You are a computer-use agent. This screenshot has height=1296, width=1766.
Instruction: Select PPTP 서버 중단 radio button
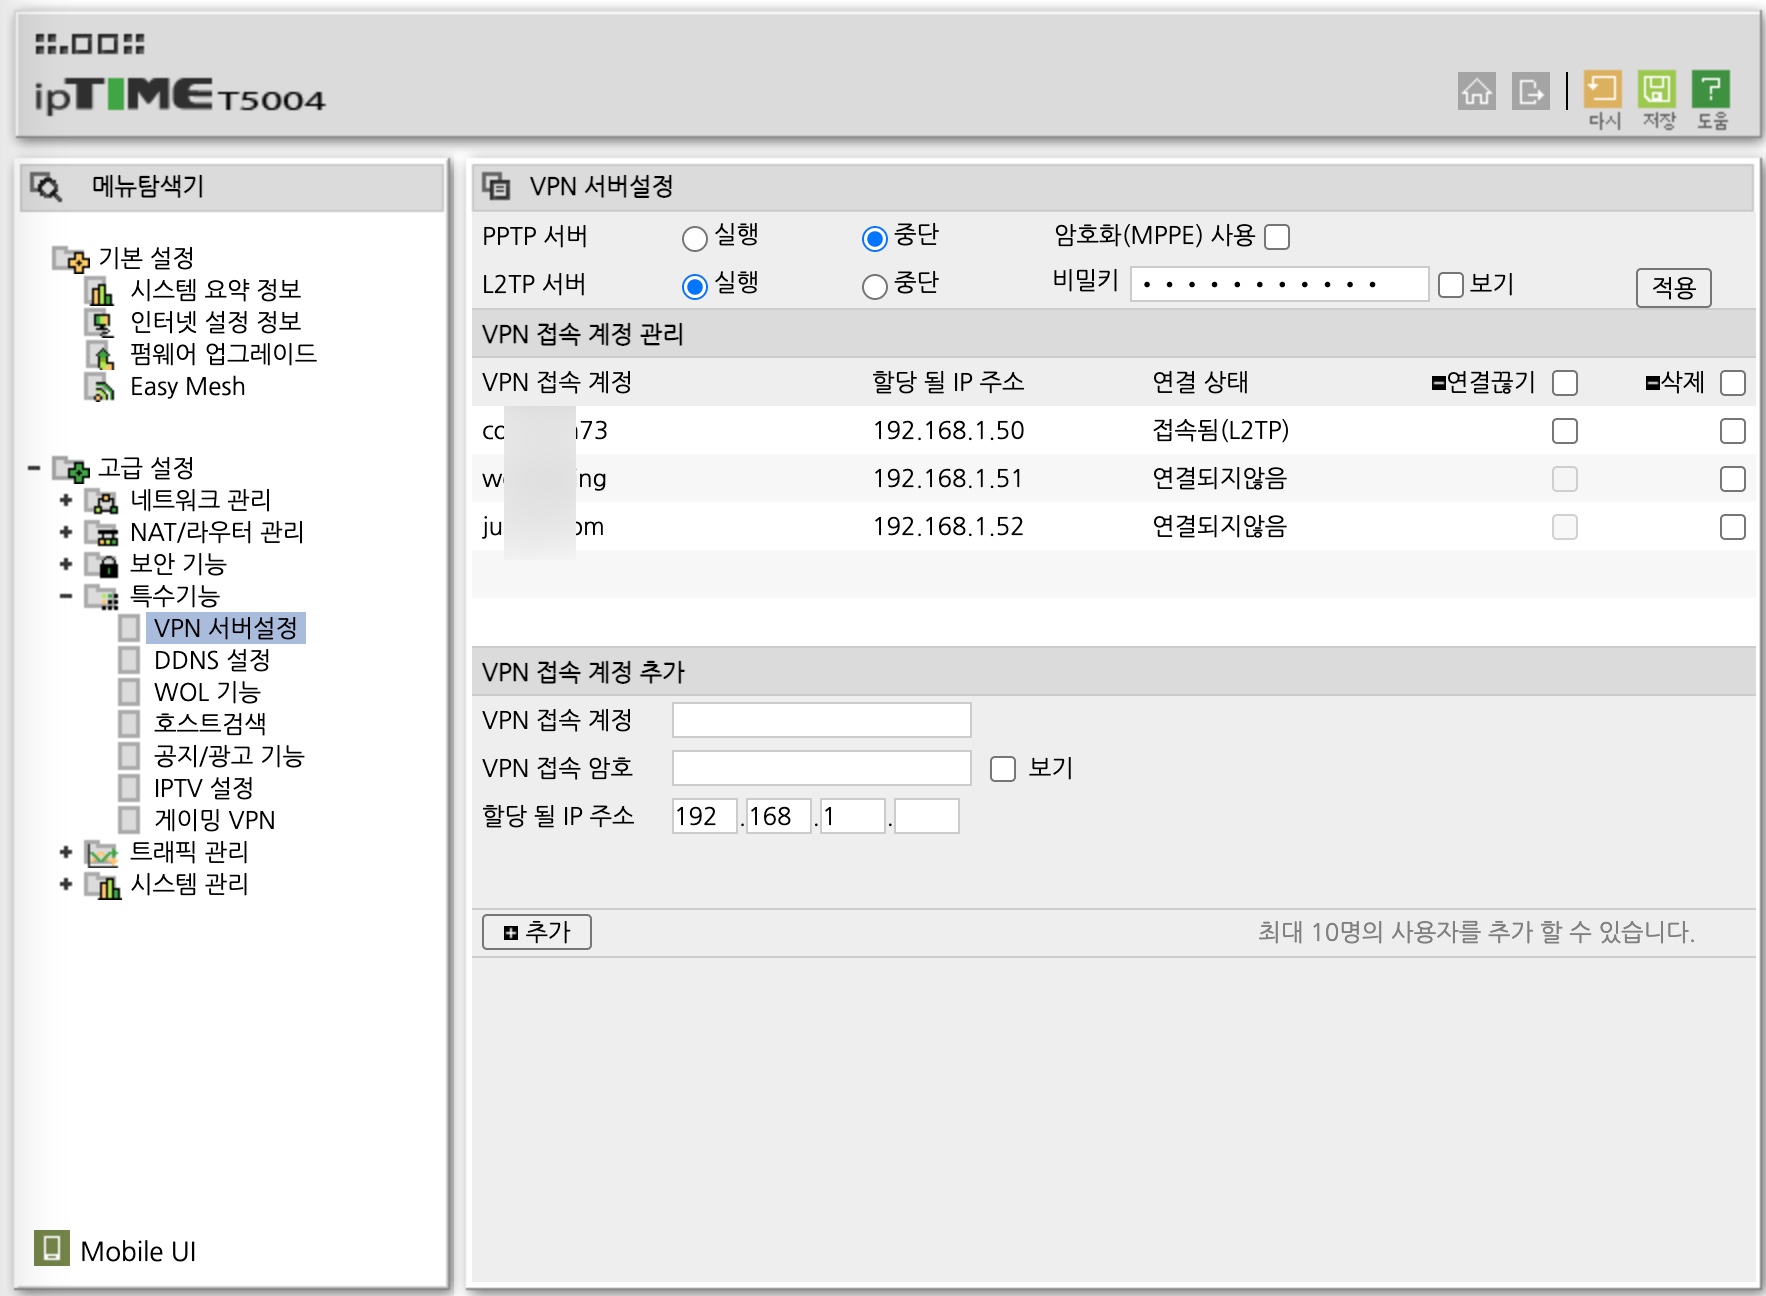click(874, 238)
